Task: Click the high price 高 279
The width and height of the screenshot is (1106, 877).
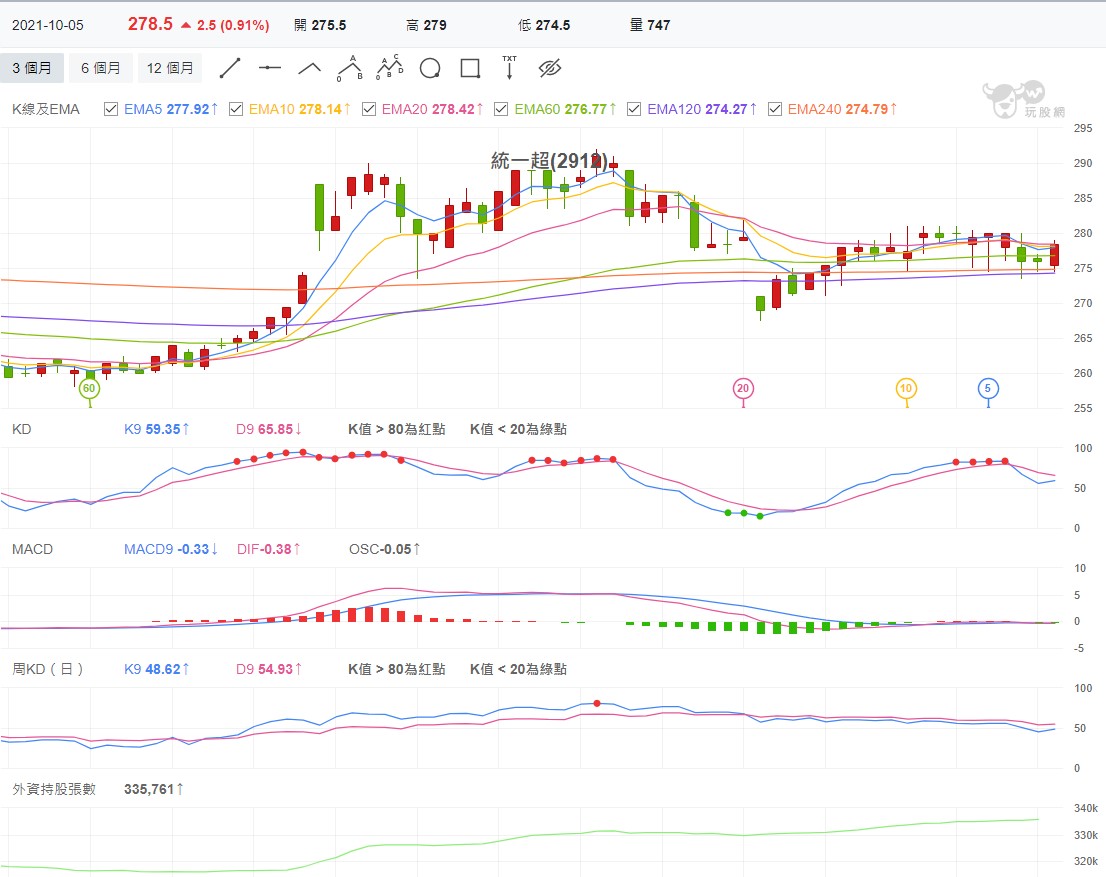Action: [x=426, y=25]
